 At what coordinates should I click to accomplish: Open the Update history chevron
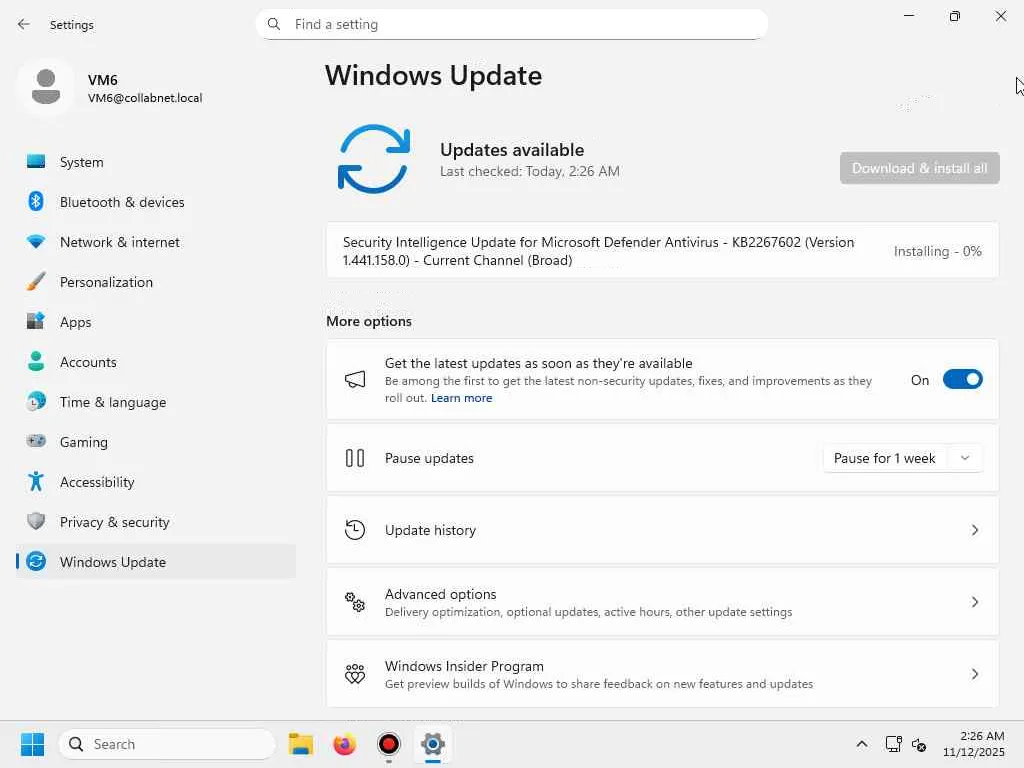[974, 530]
